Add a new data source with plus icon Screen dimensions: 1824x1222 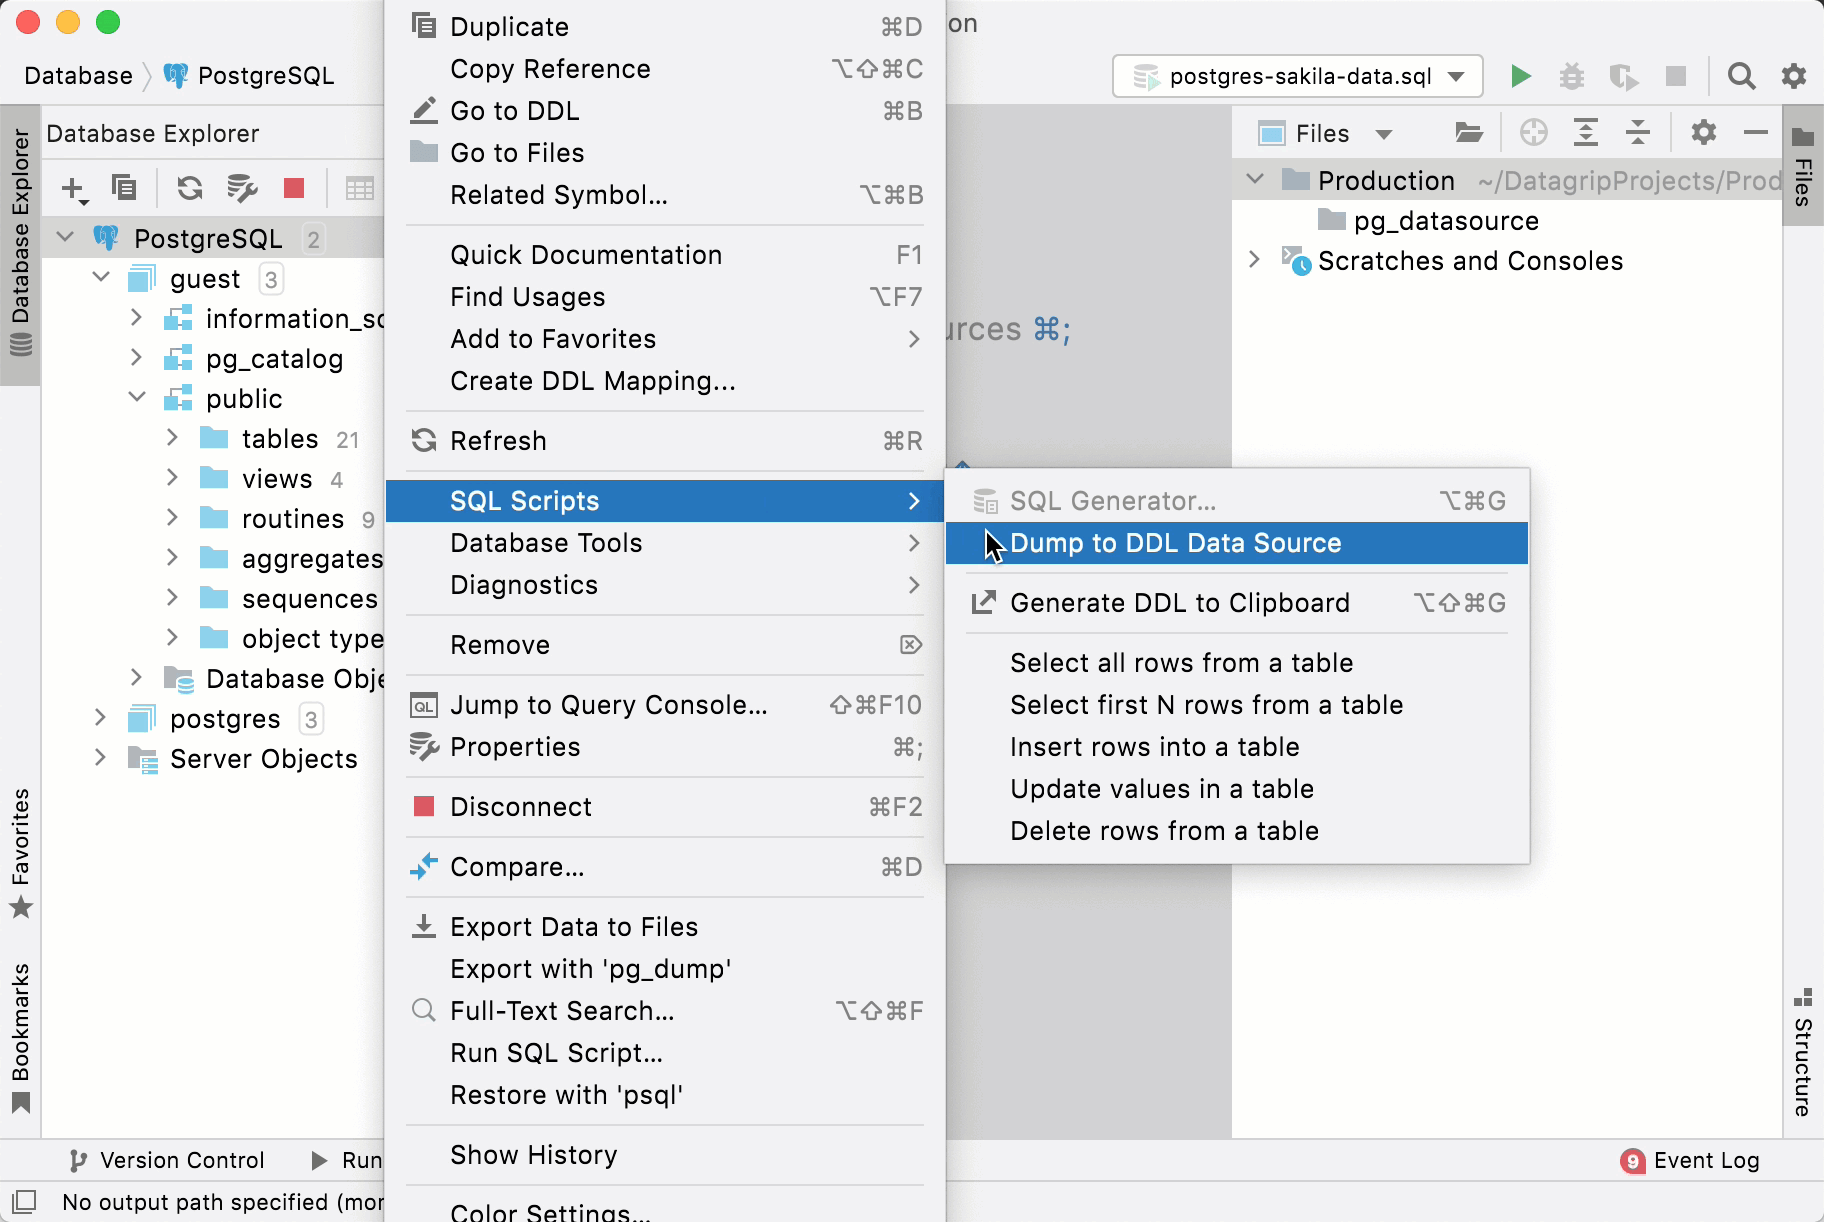pos(73,188)
